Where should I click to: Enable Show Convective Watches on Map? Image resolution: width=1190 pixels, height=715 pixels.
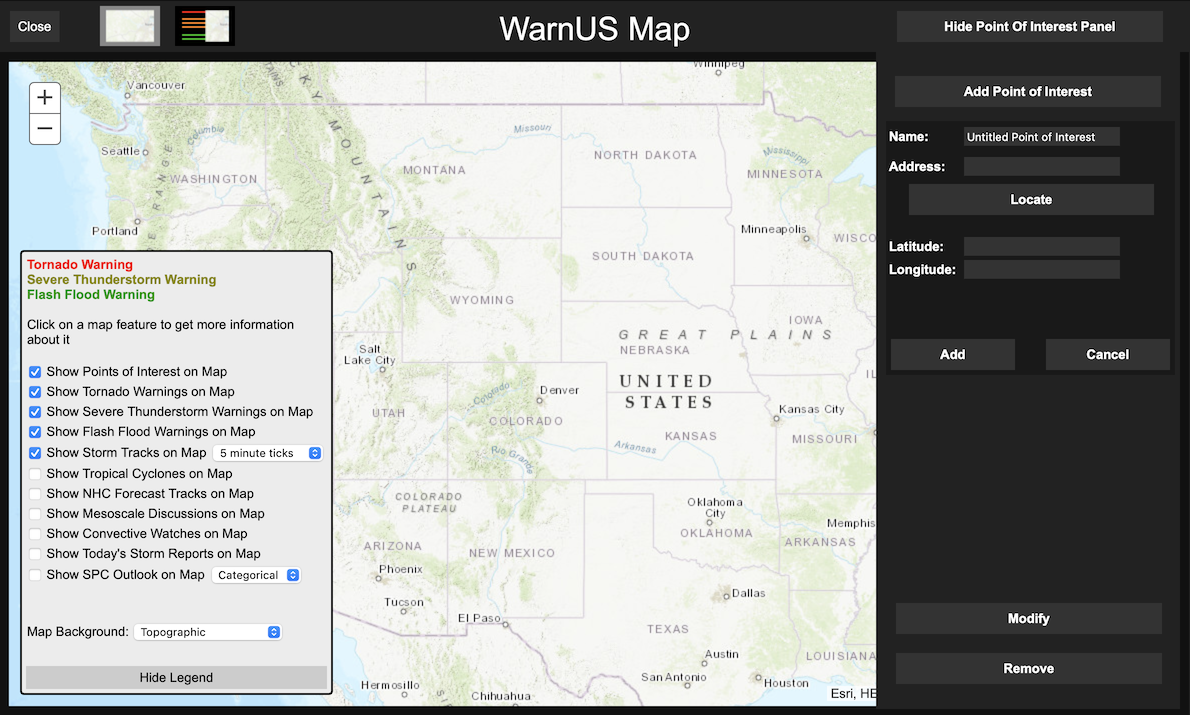36,534
